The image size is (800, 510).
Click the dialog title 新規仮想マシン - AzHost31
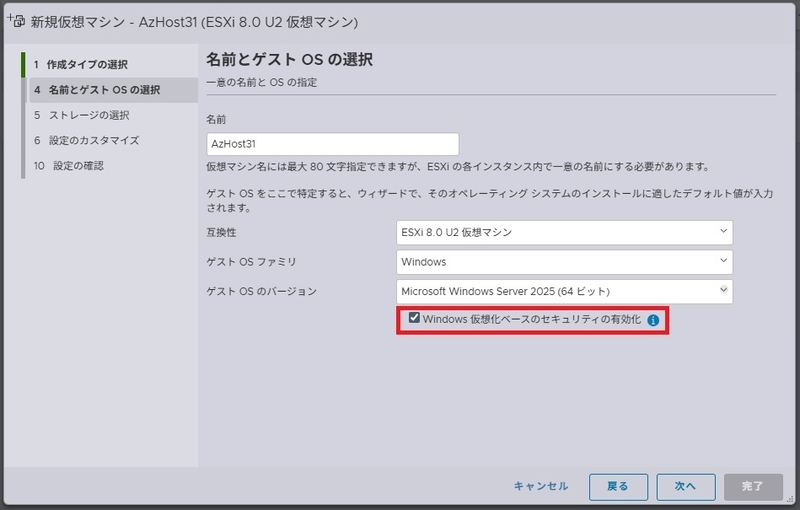click(x=194, y=22)
